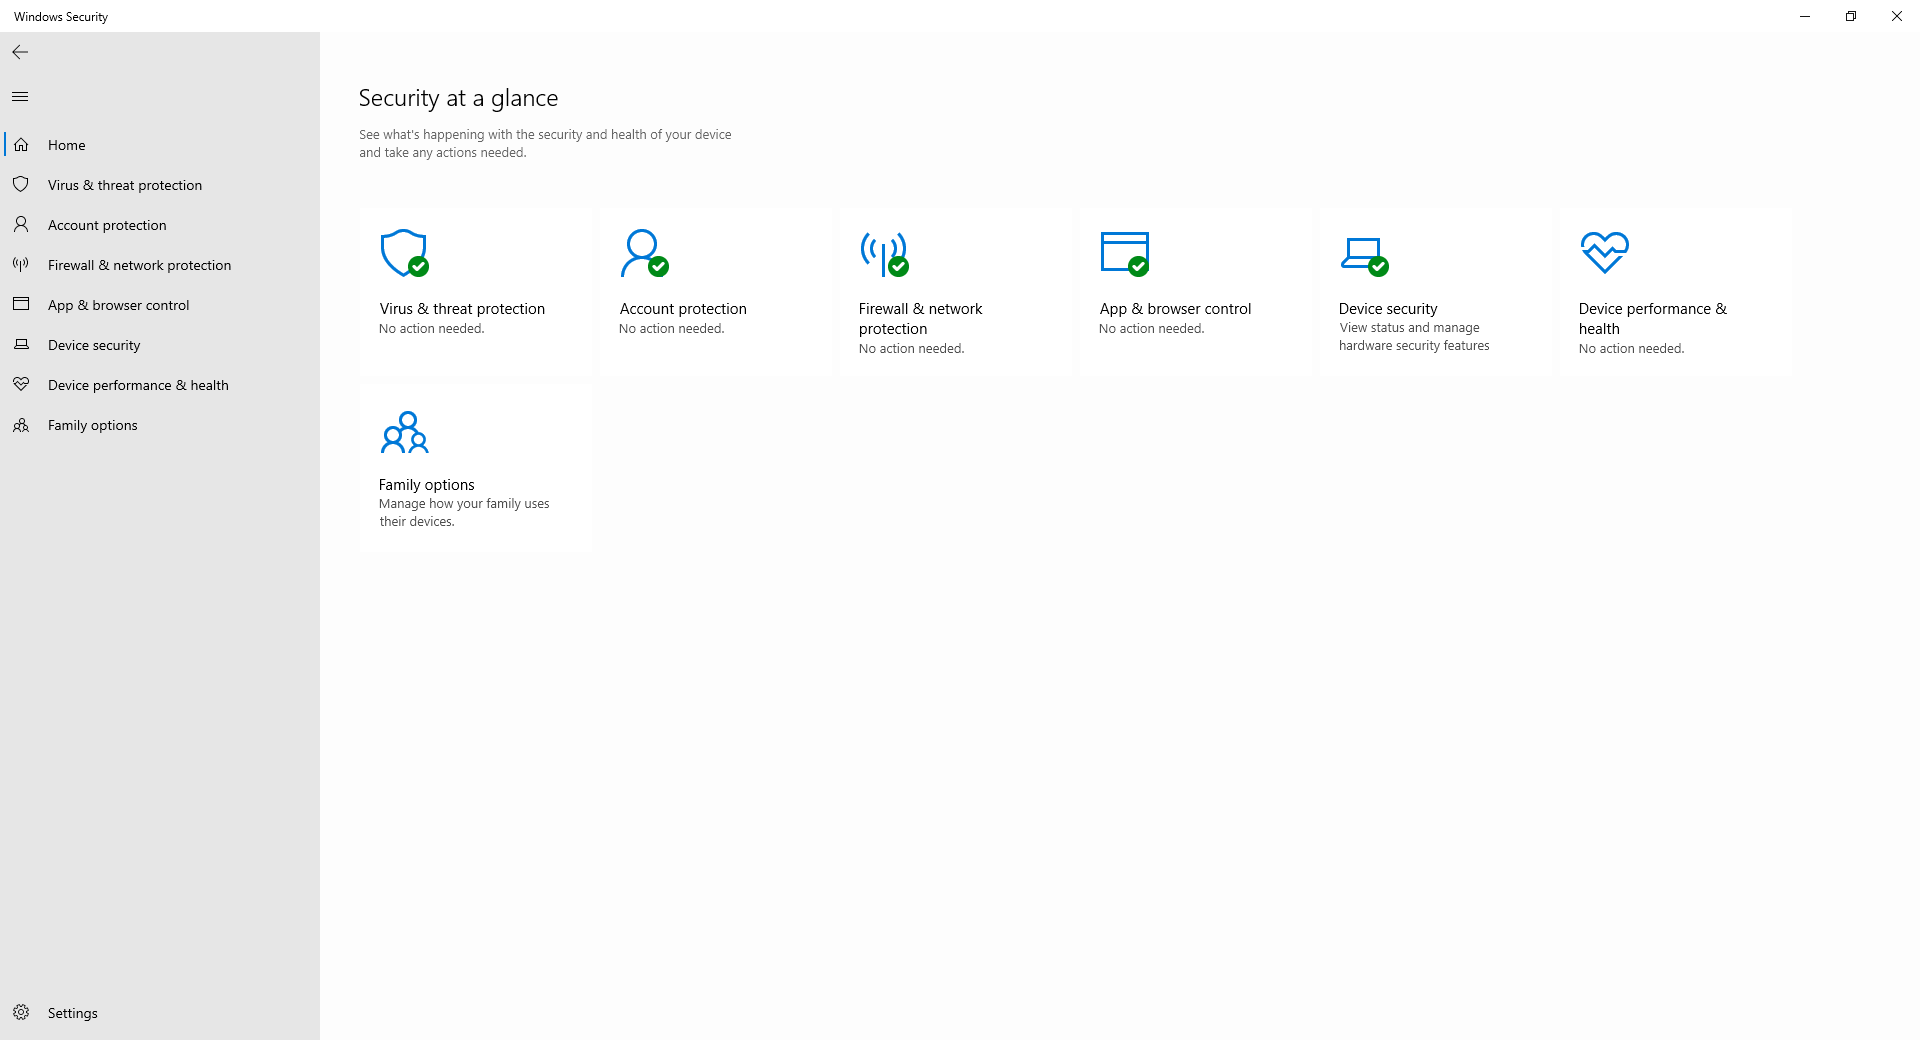Click the Account protection person tile icon
1920x1040 pixels.
(643, 253)
